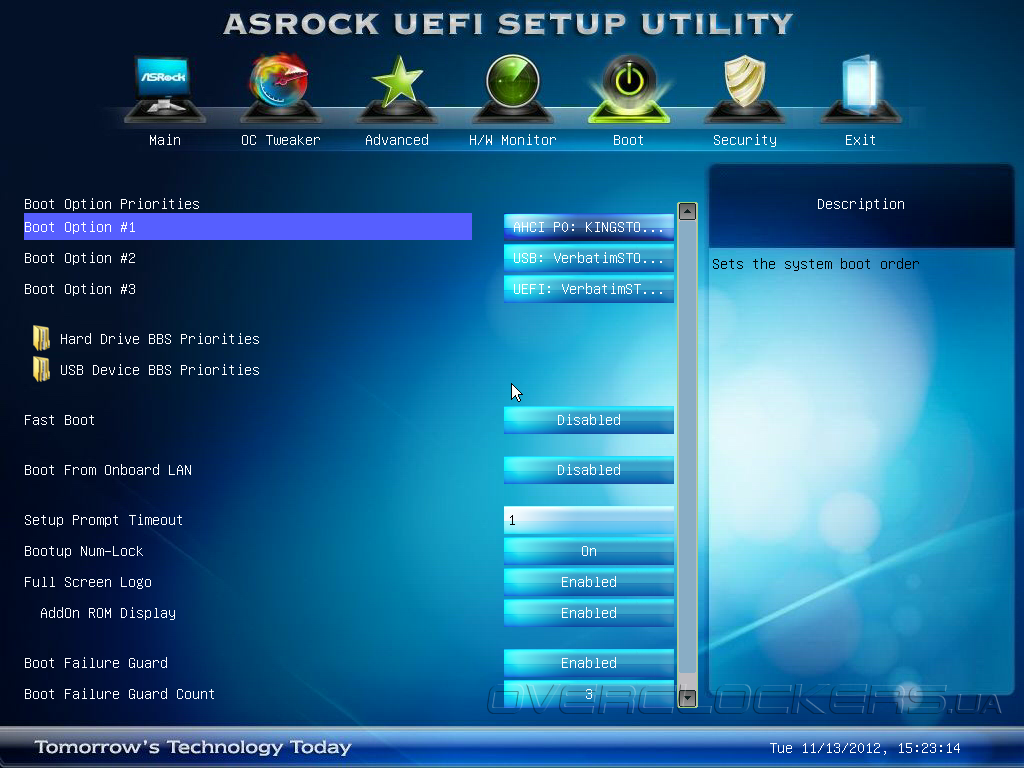Switch to the Main tab label

(165, 140)
